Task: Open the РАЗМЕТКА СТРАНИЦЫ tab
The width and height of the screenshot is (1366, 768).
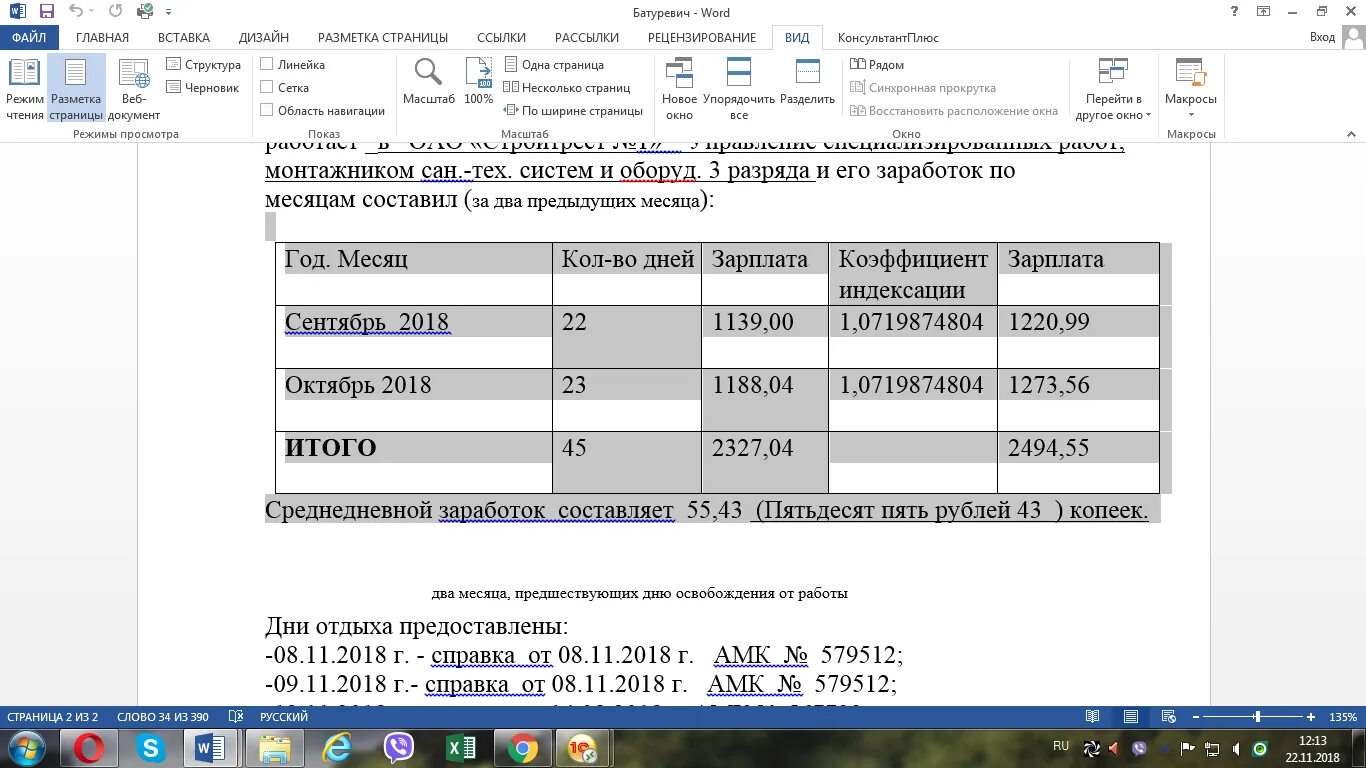Action: coord(383,38)
